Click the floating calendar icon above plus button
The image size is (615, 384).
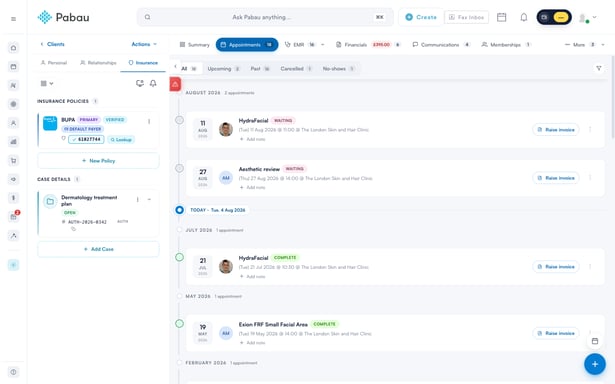595,341
